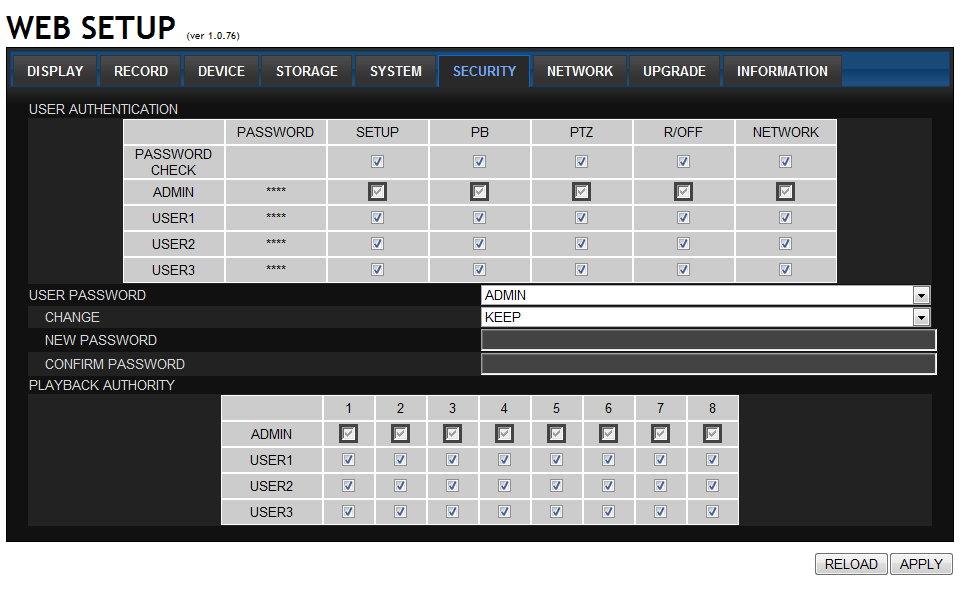Click ADMIN playback authority channel 5 checkbox

[556, 434]
